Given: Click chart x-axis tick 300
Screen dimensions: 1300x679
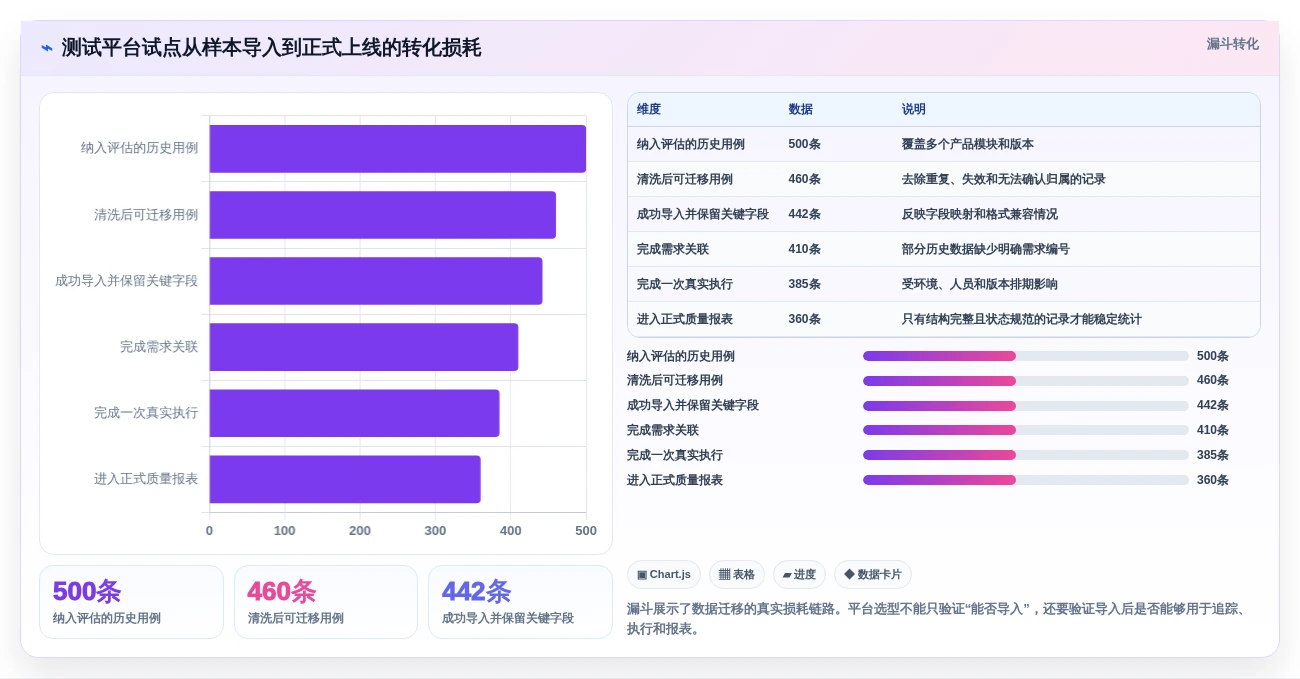Looking at the screenshot, I should point(435,531).
